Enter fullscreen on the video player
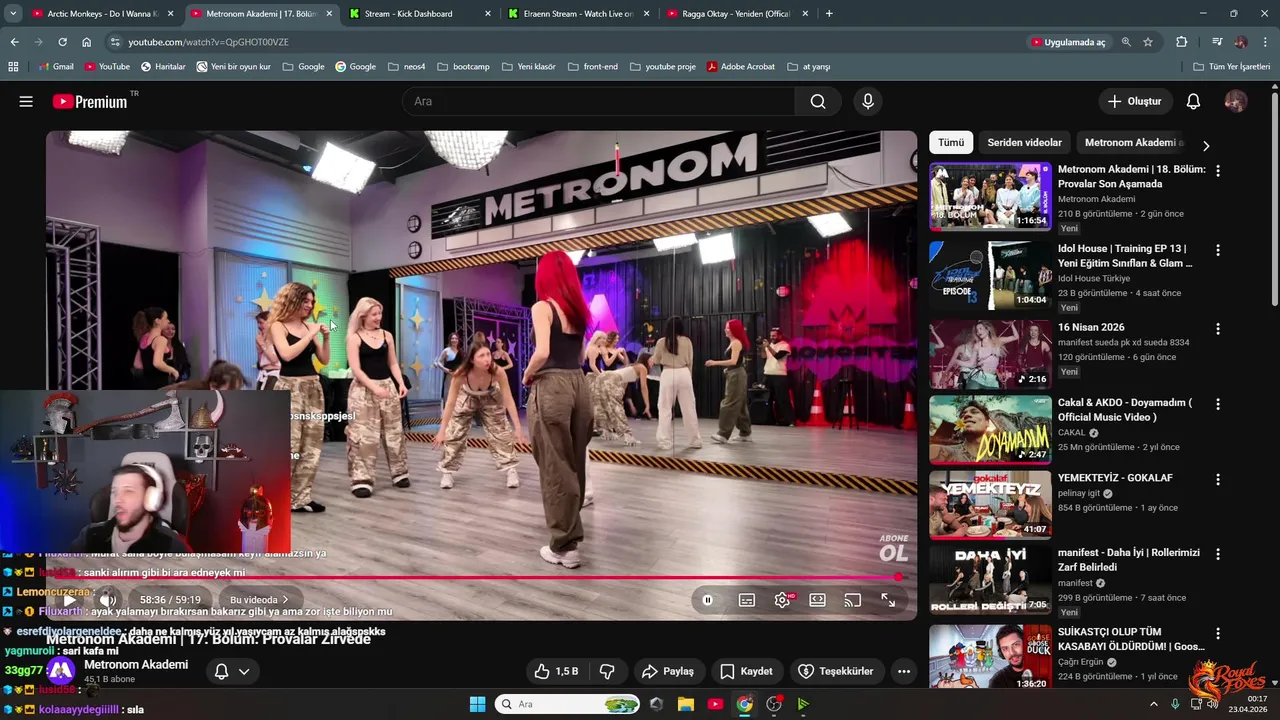Screen dimensions: 1280x720 click(x=888, y=600)
